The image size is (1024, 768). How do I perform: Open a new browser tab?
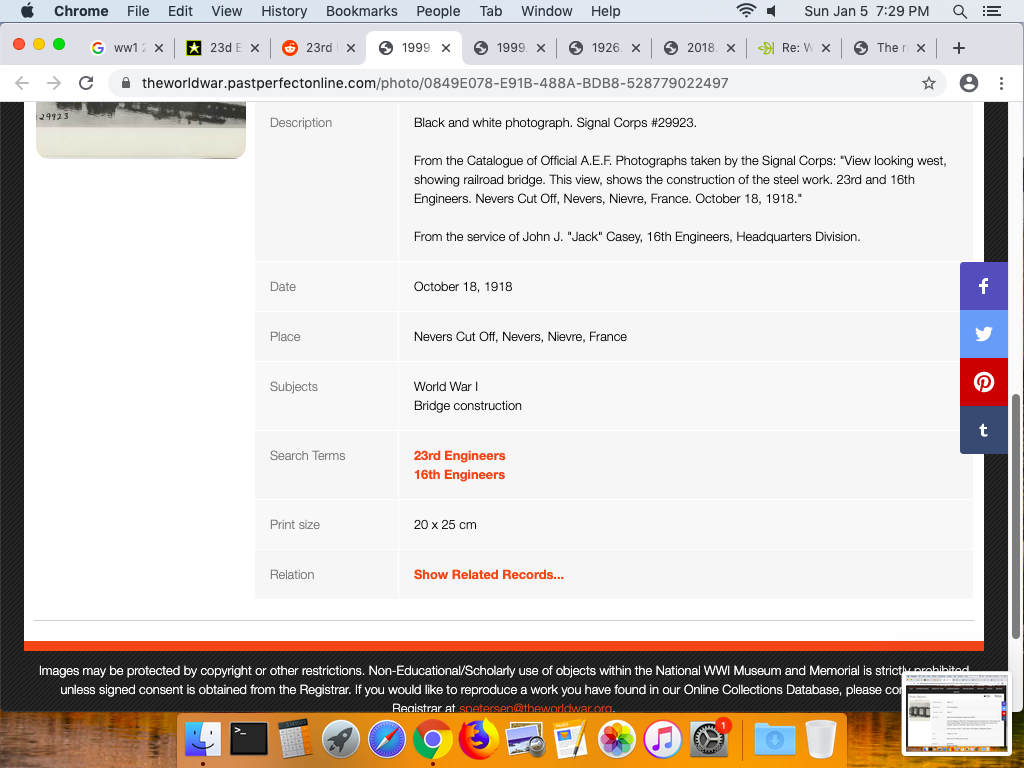click(x=958, y=48)
